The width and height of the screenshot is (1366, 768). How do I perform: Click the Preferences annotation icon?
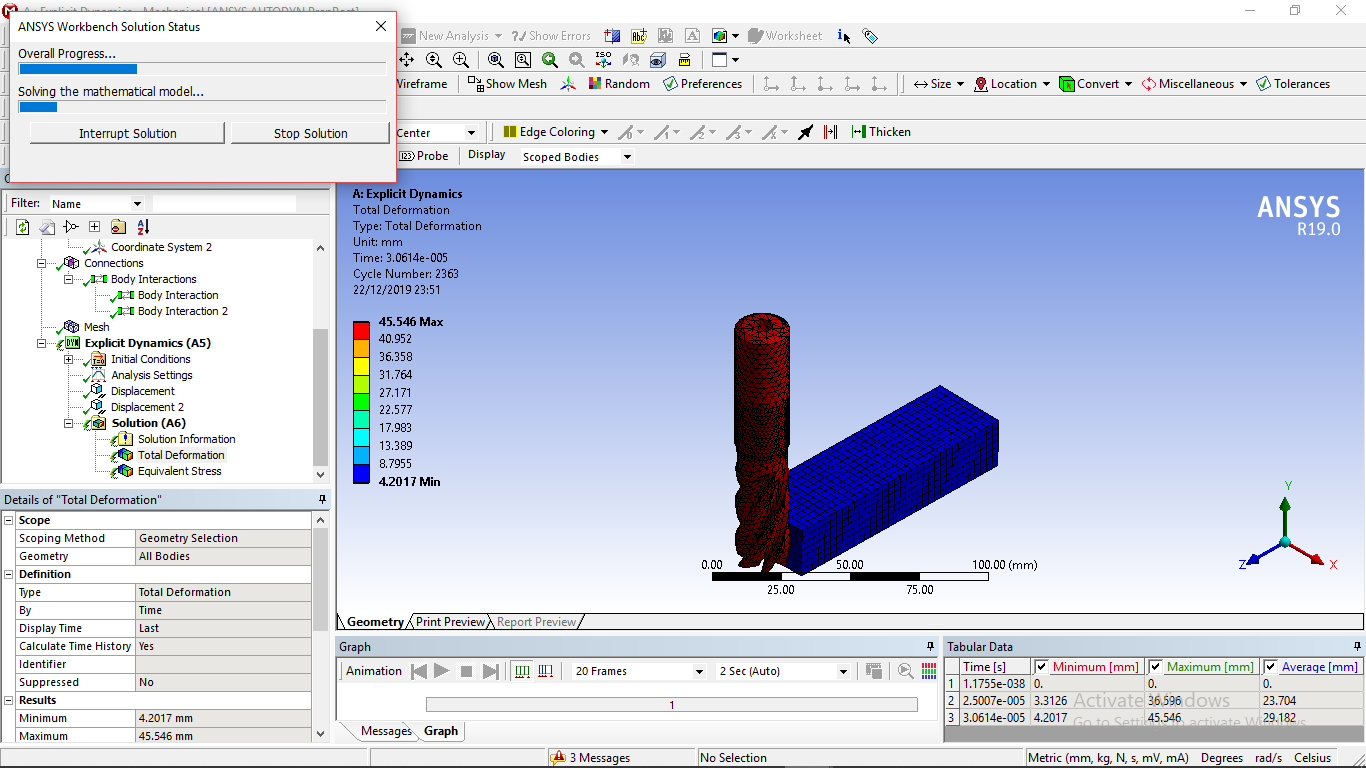tap(670, 84)
